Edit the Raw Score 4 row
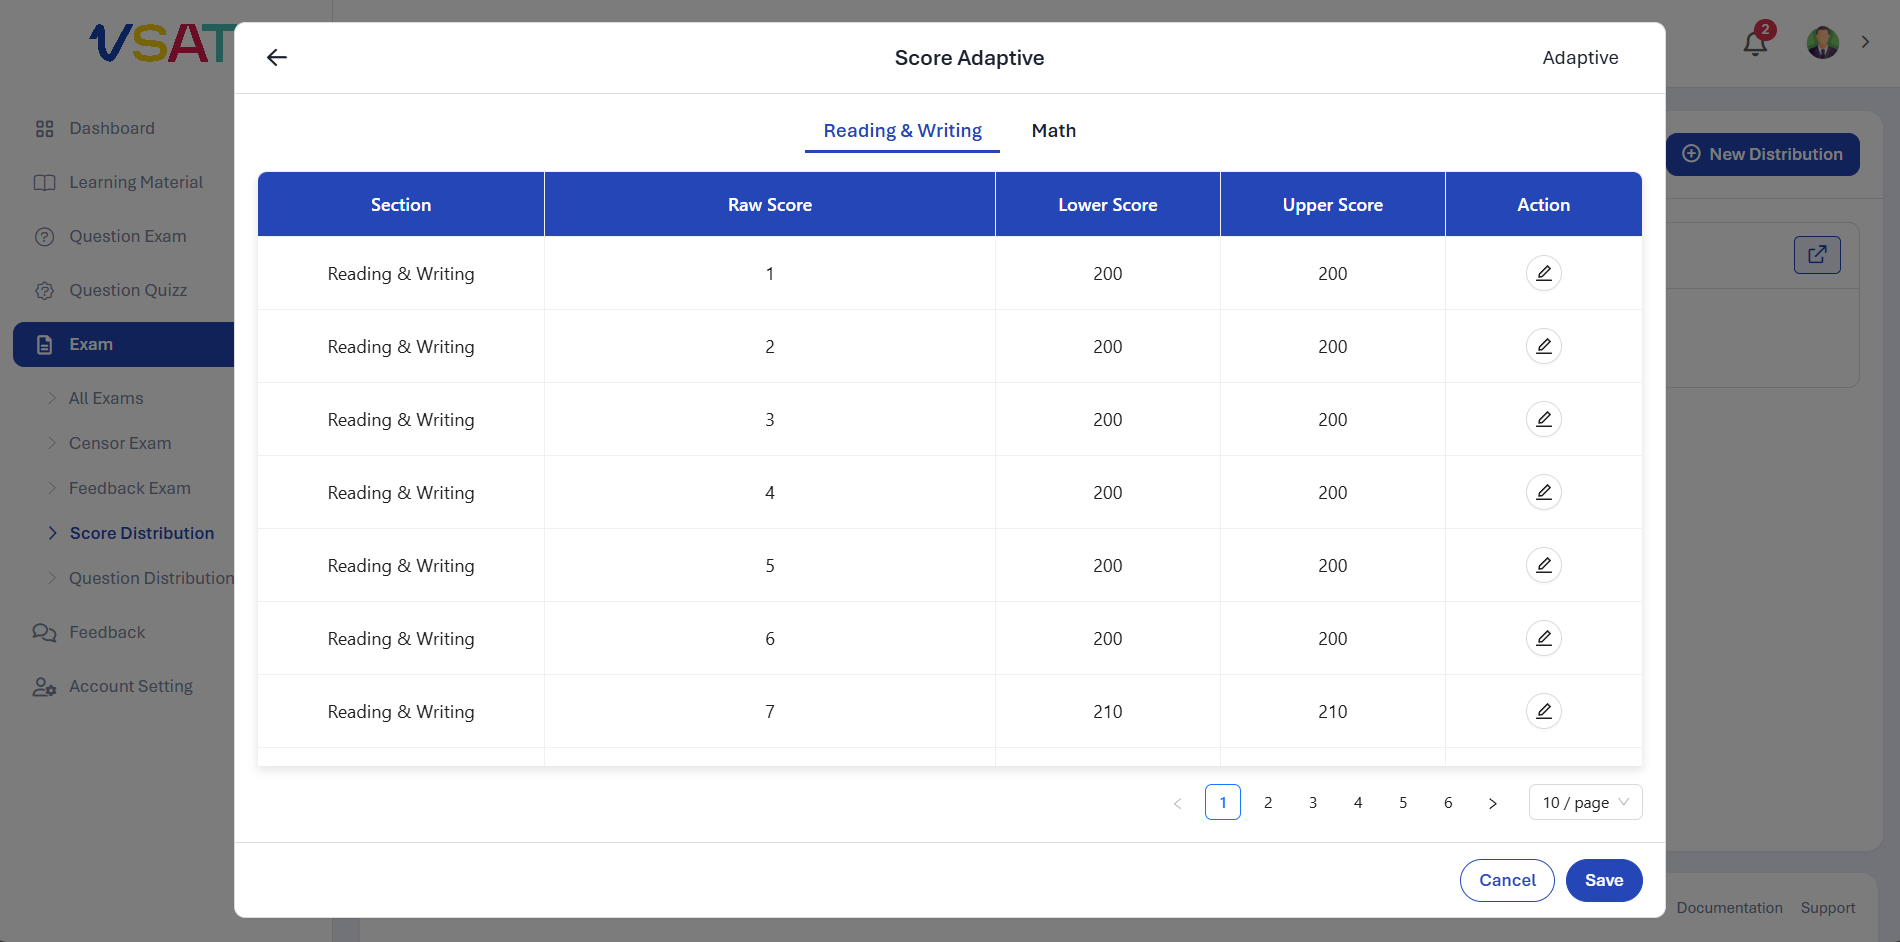 pyautogui.click(x=1543, y=492)
